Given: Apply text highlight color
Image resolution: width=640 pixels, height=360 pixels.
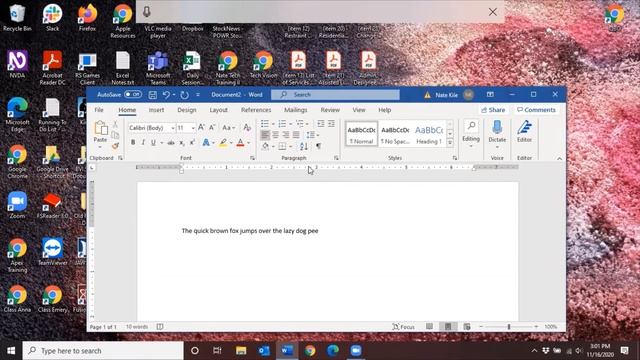Looking at the screenshot, I should 223,142.
